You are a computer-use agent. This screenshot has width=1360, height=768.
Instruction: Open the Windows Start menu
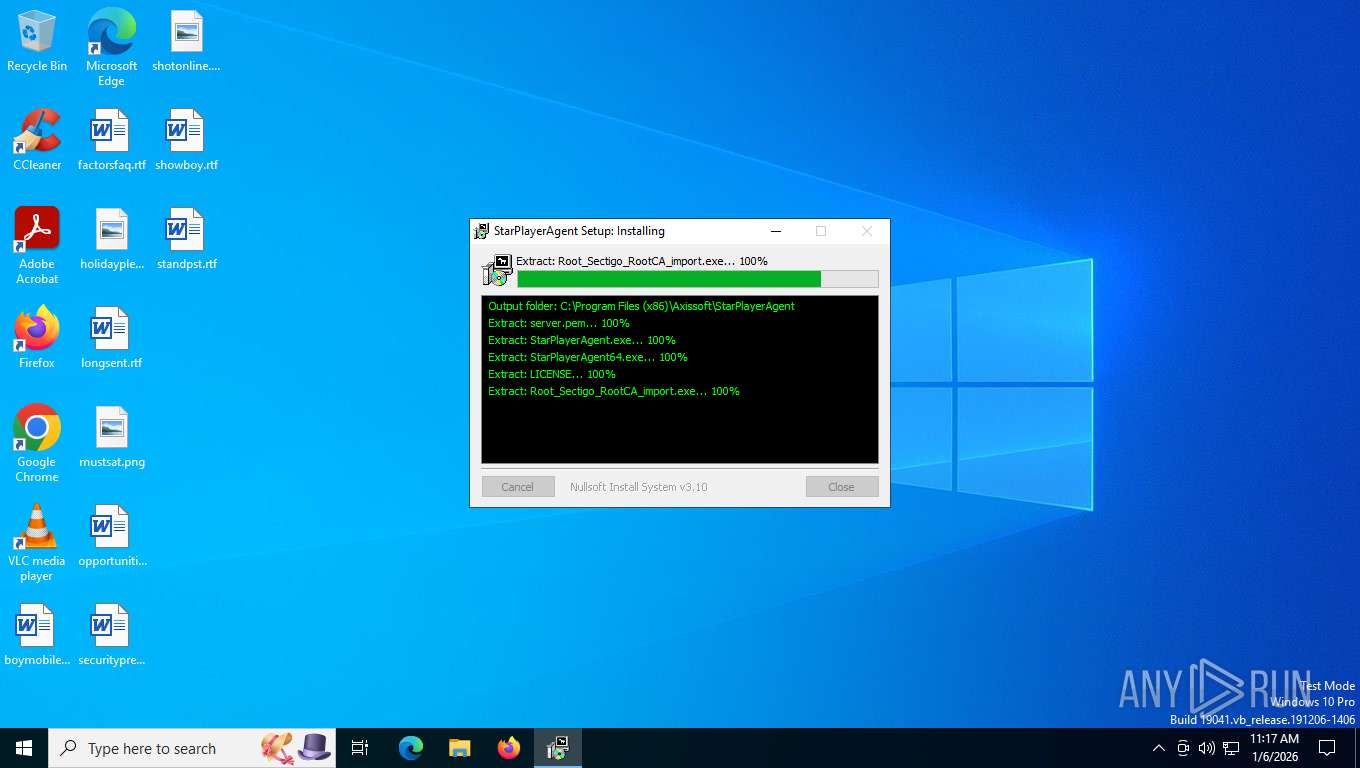pos(24,748)
